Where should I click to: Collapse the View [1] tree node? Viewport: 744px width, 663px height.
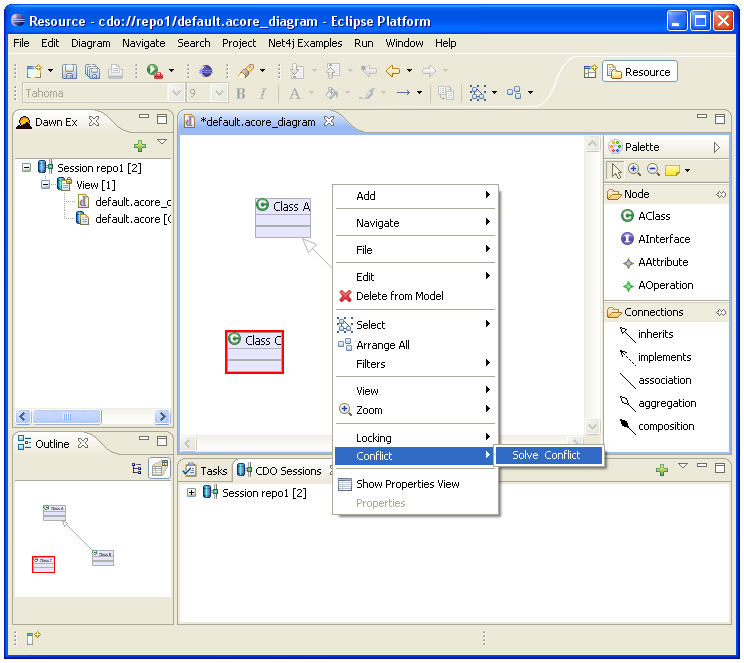click(46, 185)
